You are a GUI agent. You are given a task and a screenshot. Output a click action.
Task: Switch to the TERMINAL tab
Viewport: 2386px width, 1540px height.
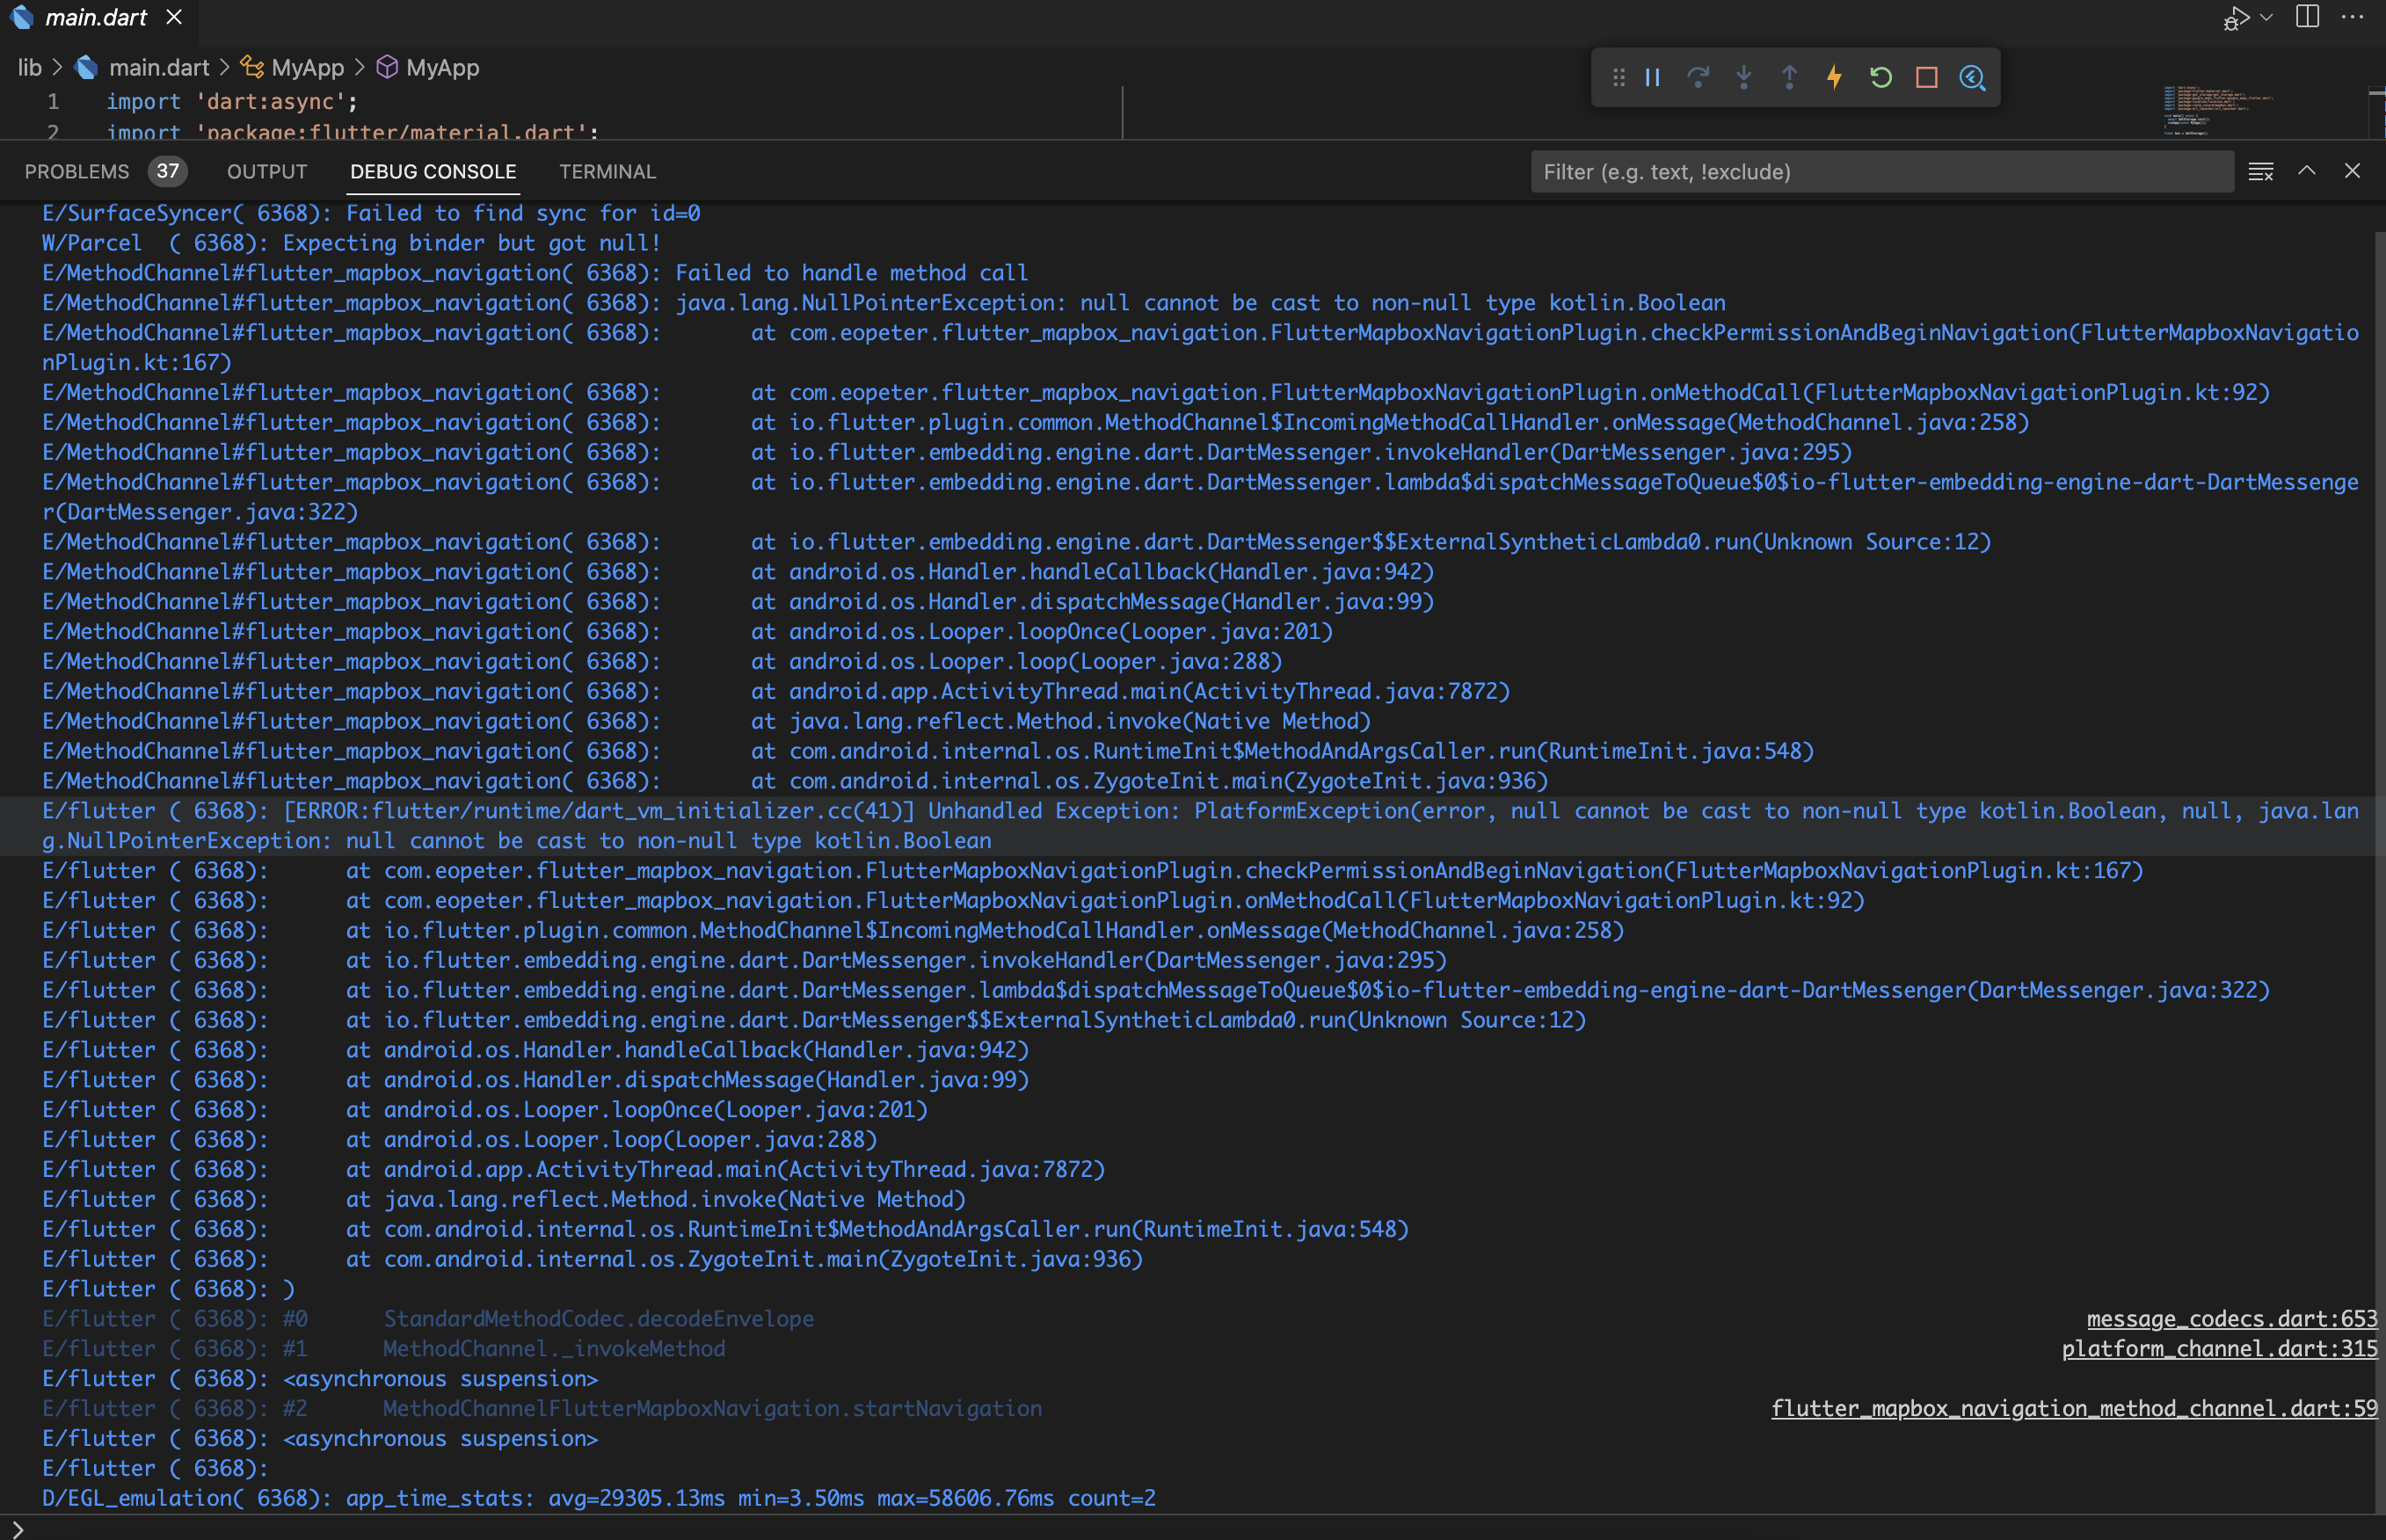[x=607, y=171]
